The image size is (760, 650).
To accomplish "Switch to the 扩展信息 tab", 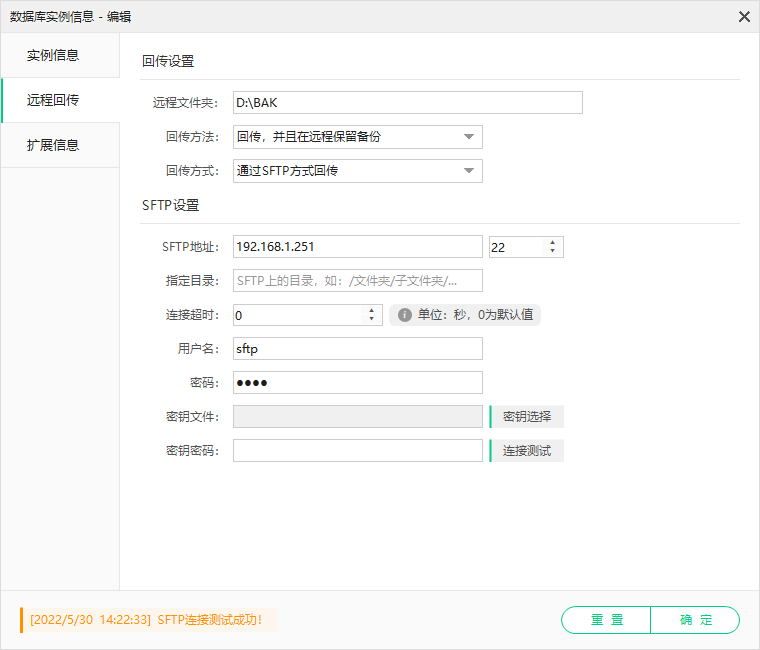I will click(x=60, y=145).
